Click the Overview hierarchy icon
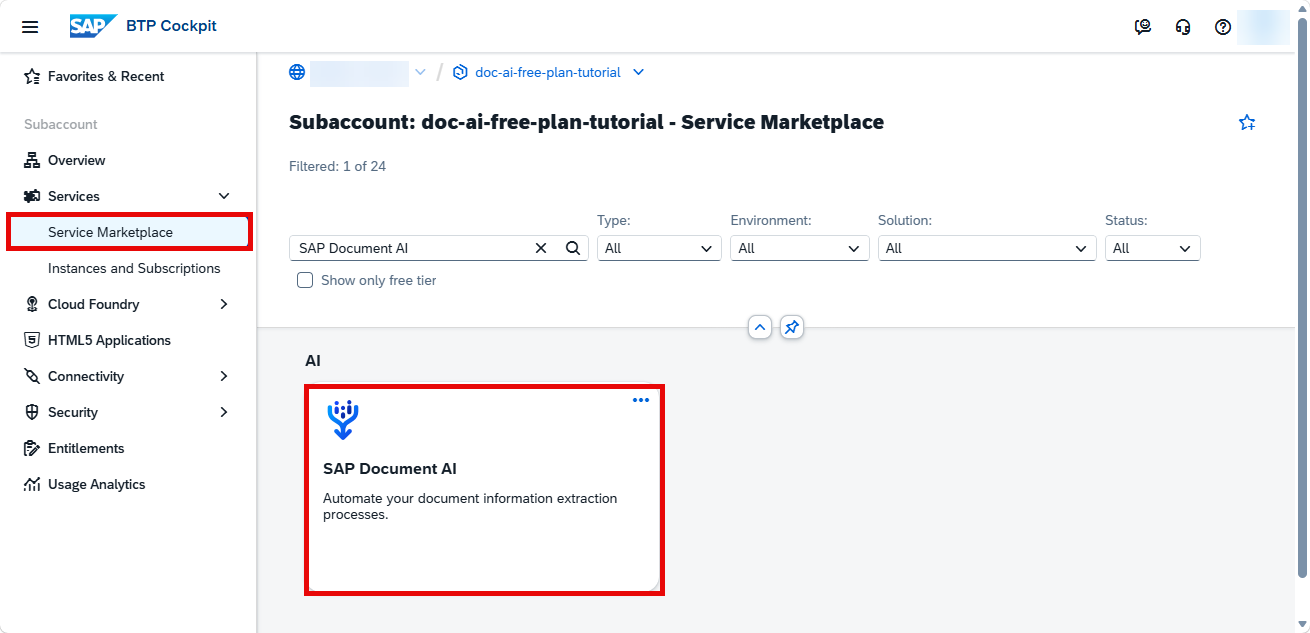This screenshot has height=633, width=1310. point(32,160)
